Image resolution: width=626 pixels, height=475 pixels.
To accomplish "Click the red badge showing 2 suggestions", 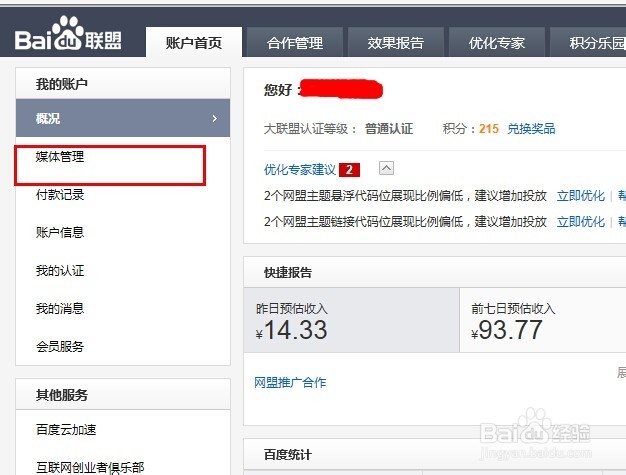I will (x=349, y=170).
